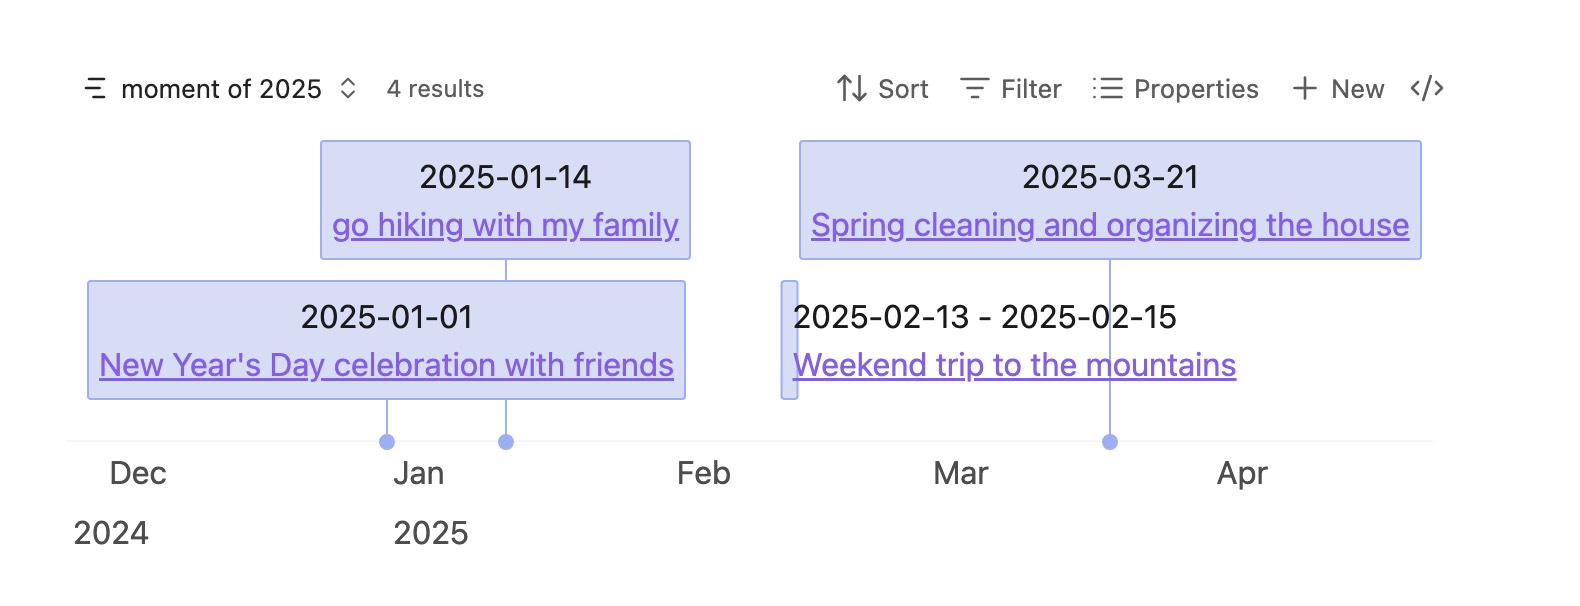Create a New entry
Image resolution: width=1580 pixels, height=606 pixels.
tap(1357, 89)
